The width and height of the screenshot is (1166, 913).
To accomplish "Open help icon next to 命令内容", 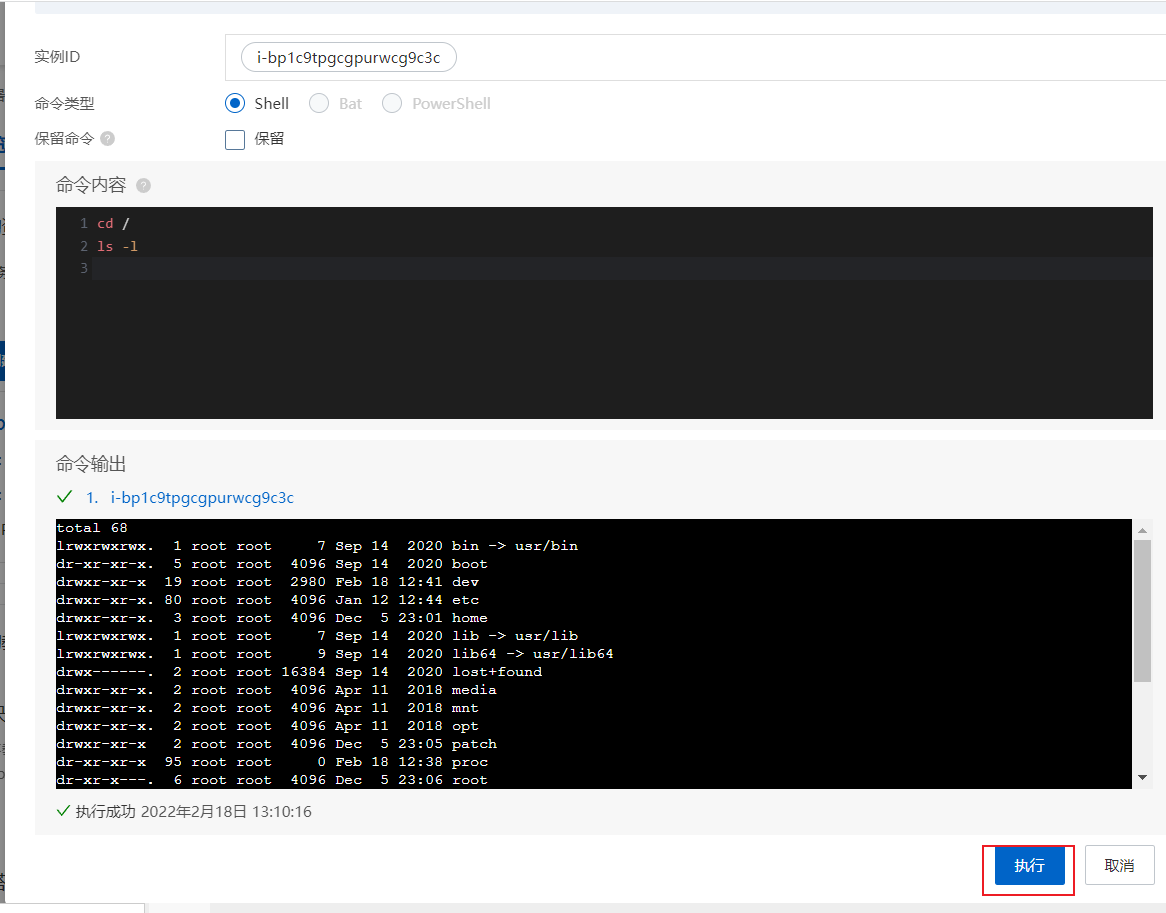I will [144, 186].
